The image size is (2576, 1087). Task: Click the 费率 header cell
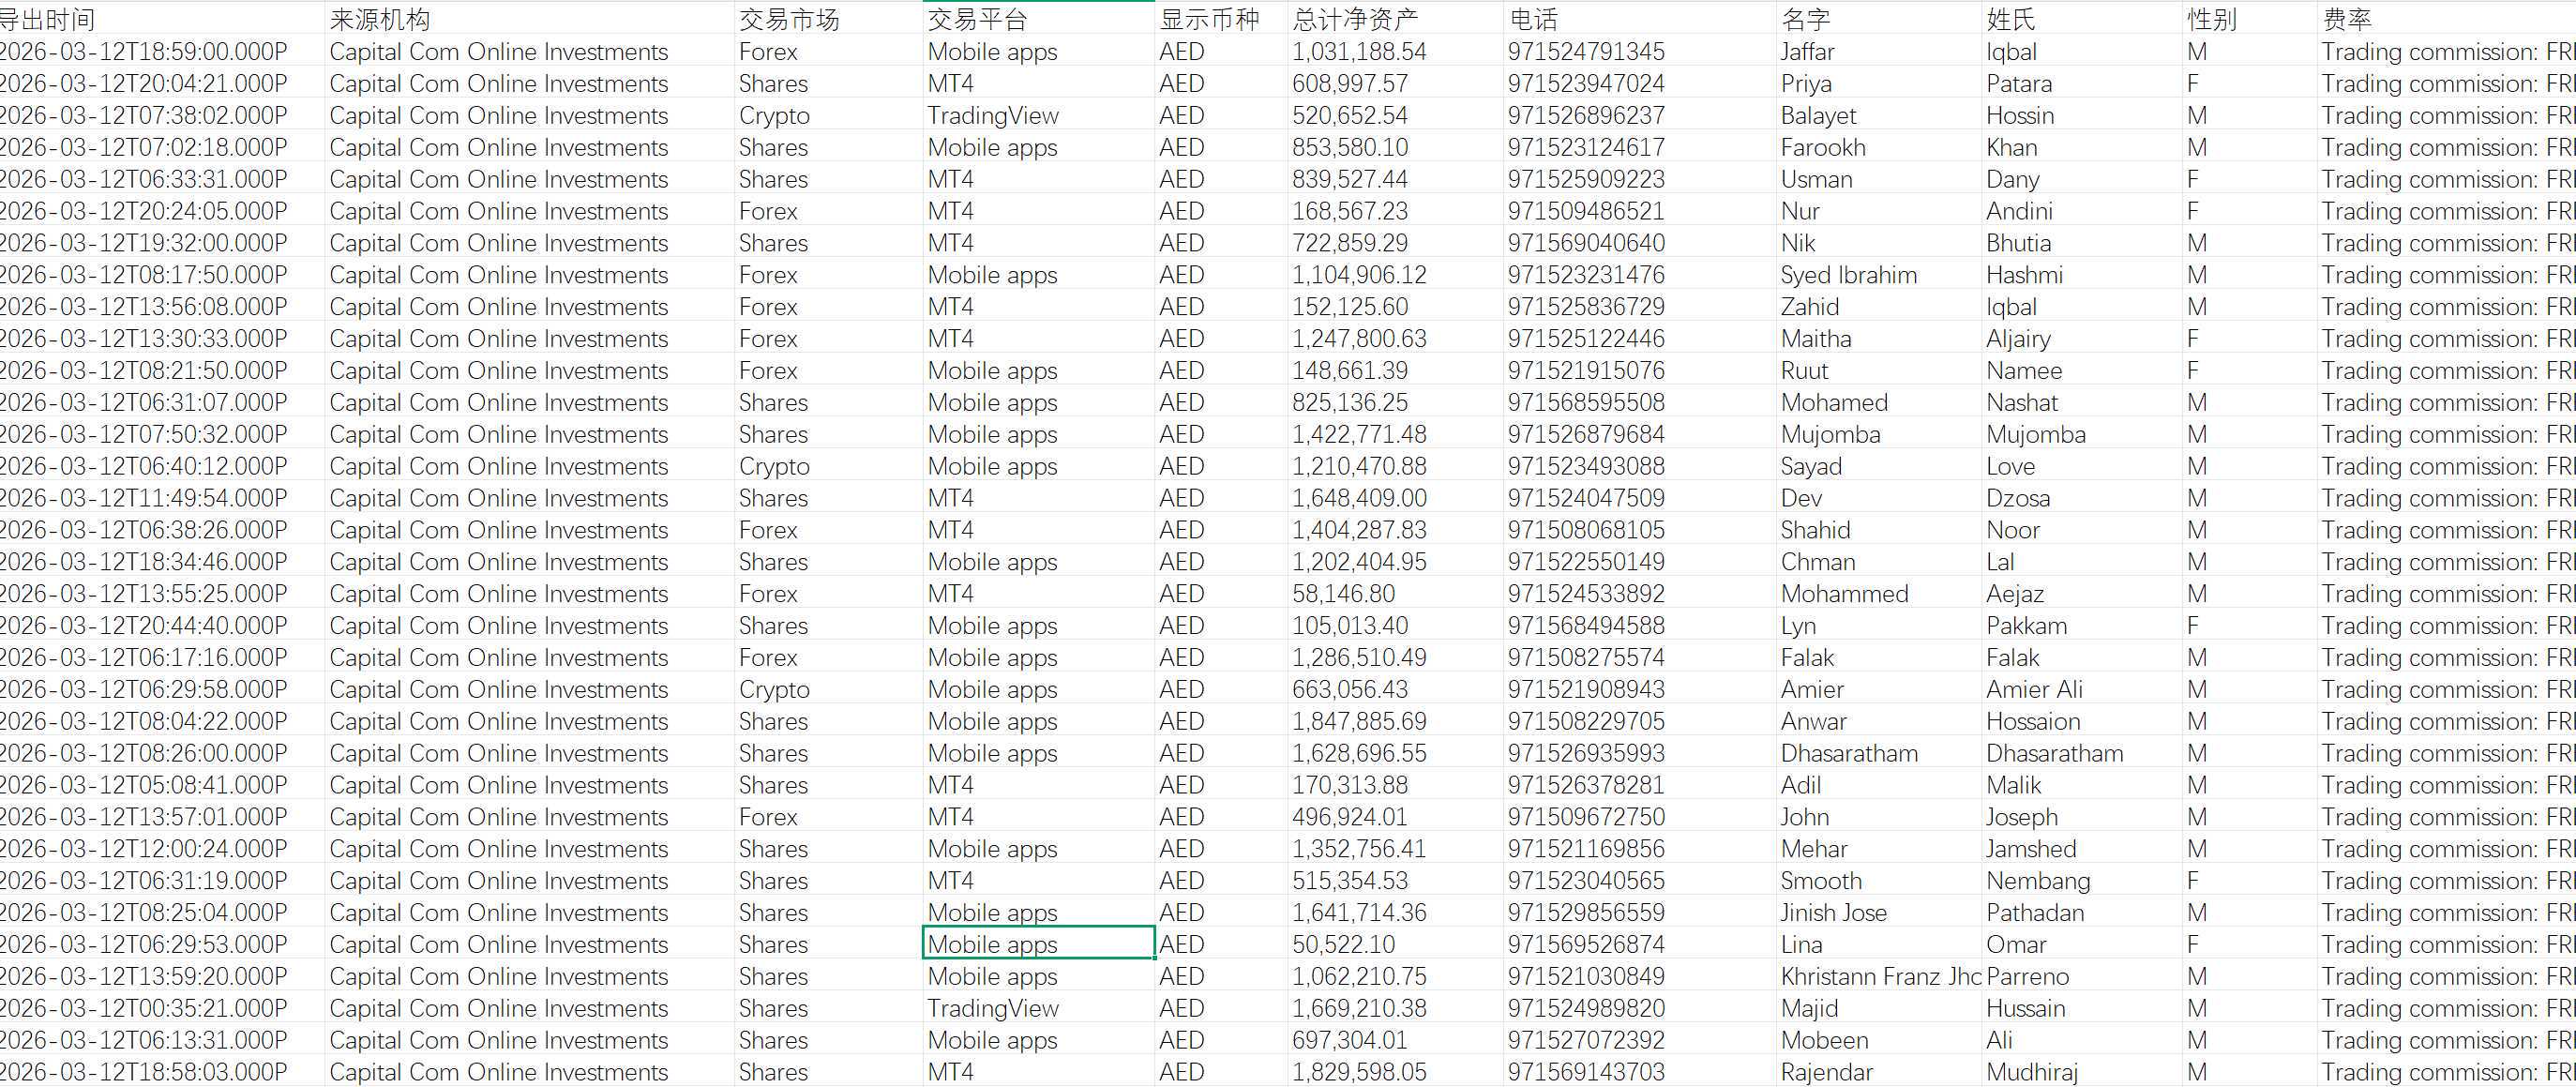[x=2447, y=19]
